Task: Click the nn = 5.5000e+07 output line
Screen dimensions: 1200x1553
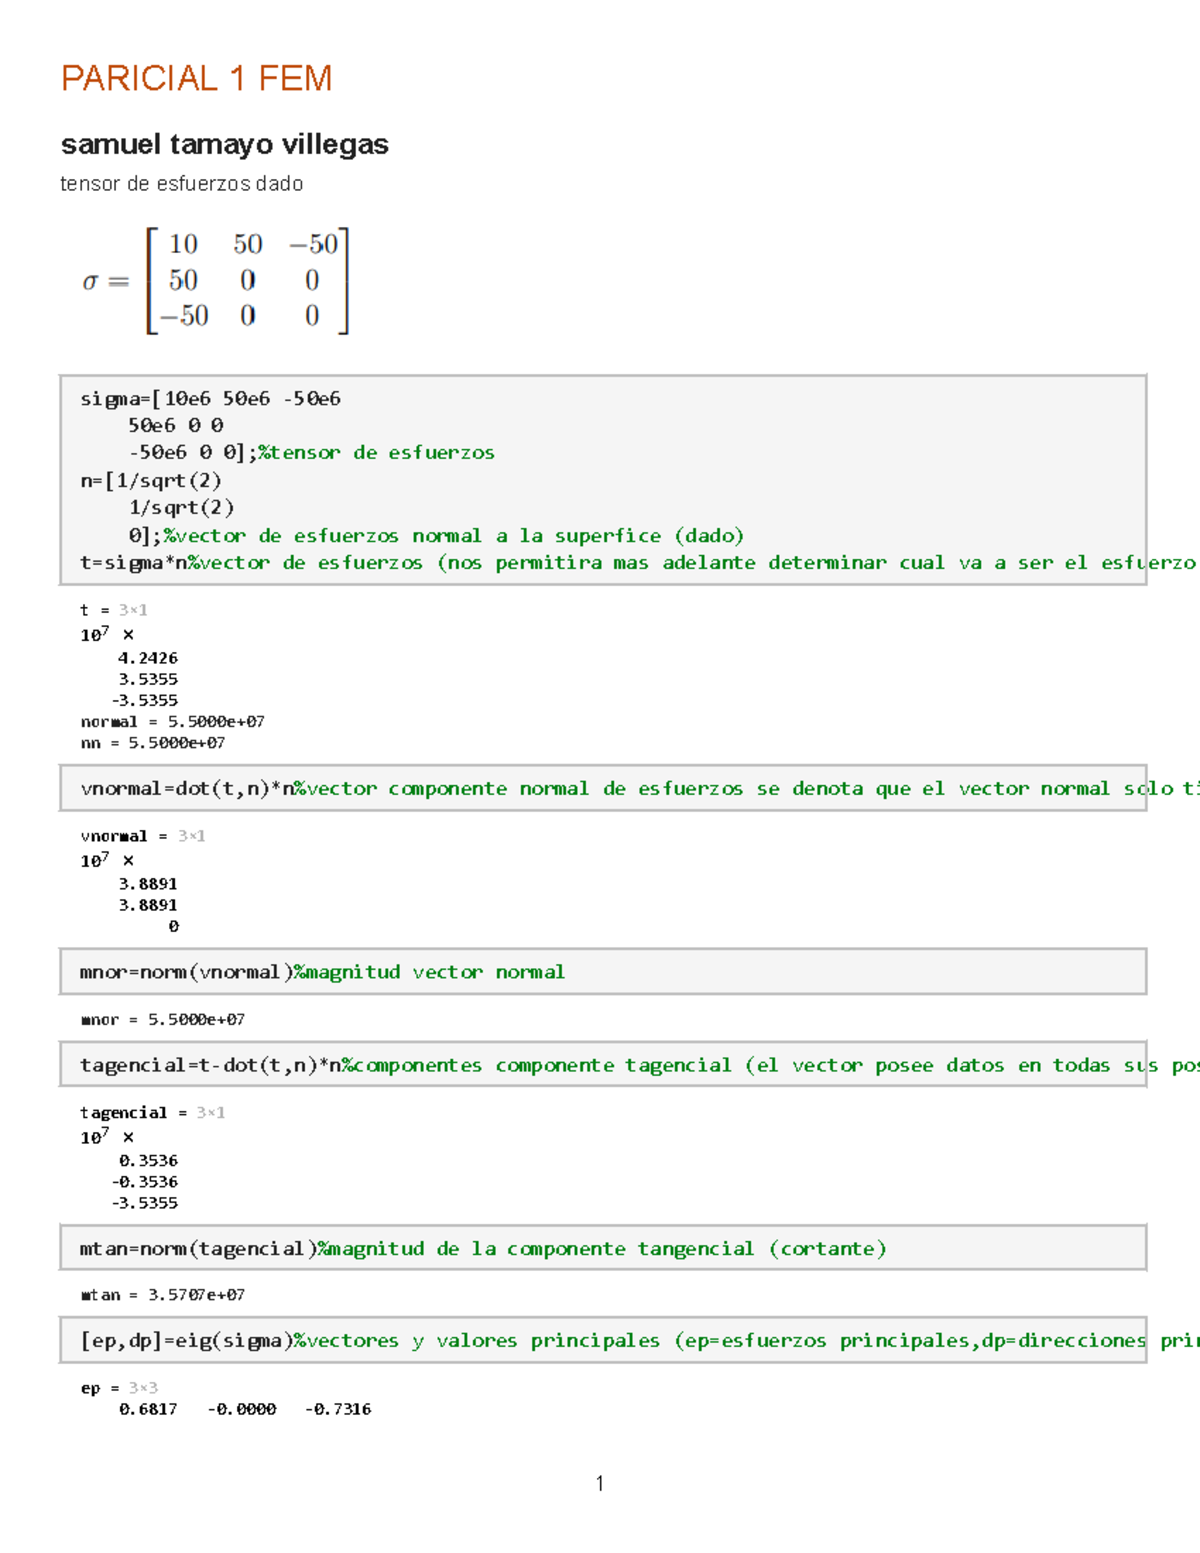Action: (152, 743)
